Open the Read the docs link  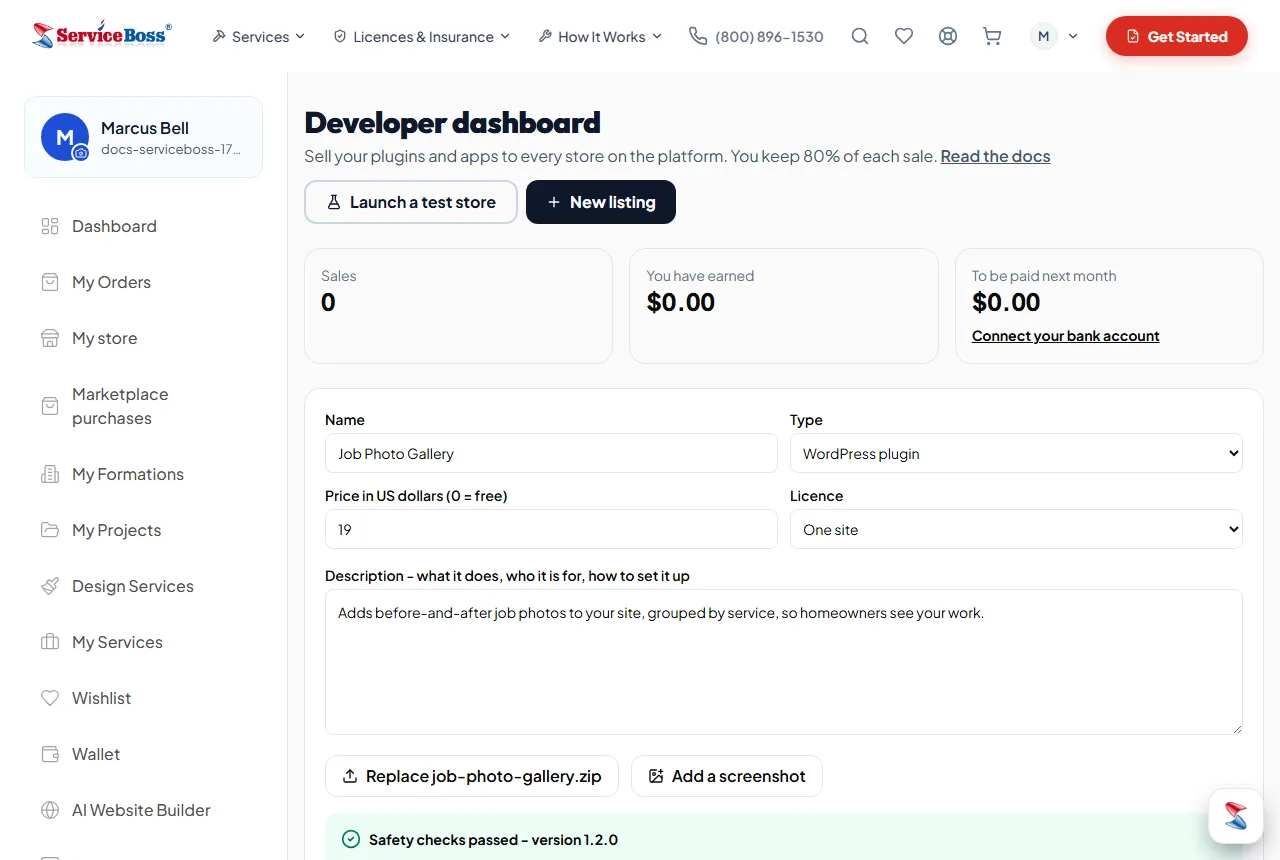(995, 156)
